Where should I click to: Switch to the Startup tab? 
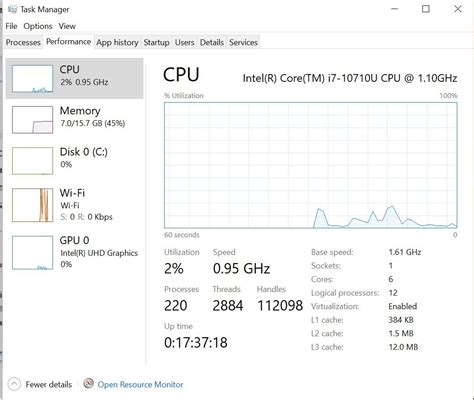click(157, 42)
